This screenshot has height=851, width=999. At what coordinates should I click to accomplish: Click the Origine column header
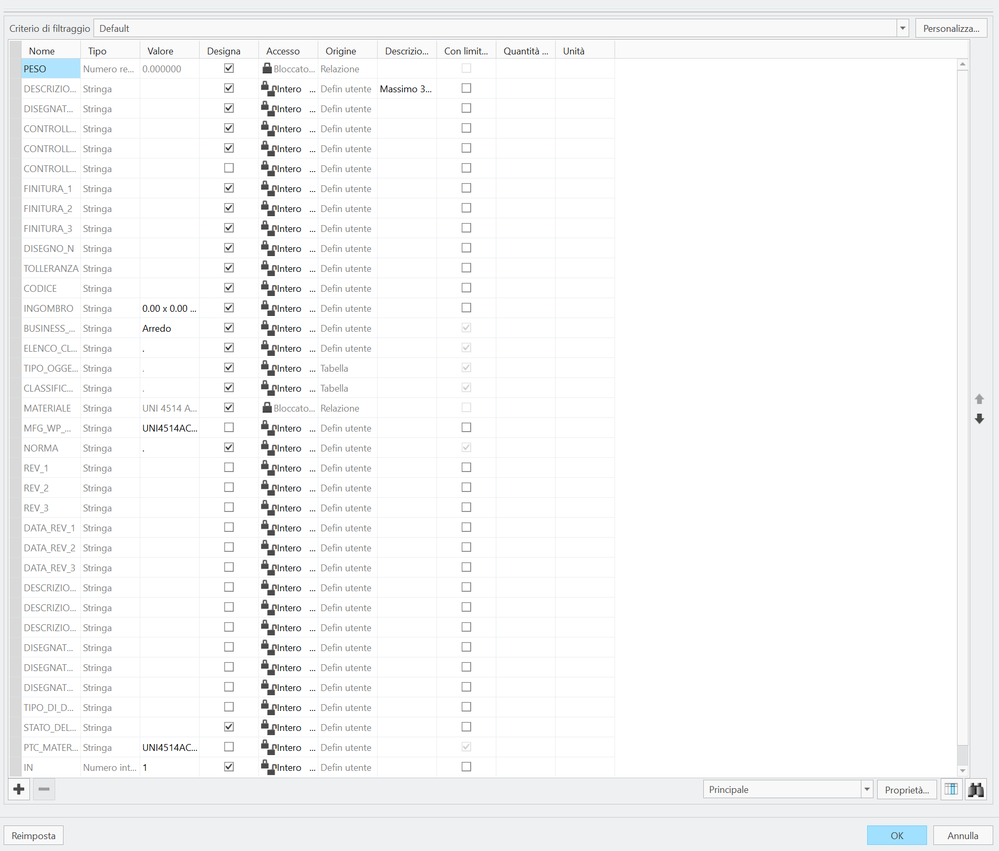(x=347, y=51)
